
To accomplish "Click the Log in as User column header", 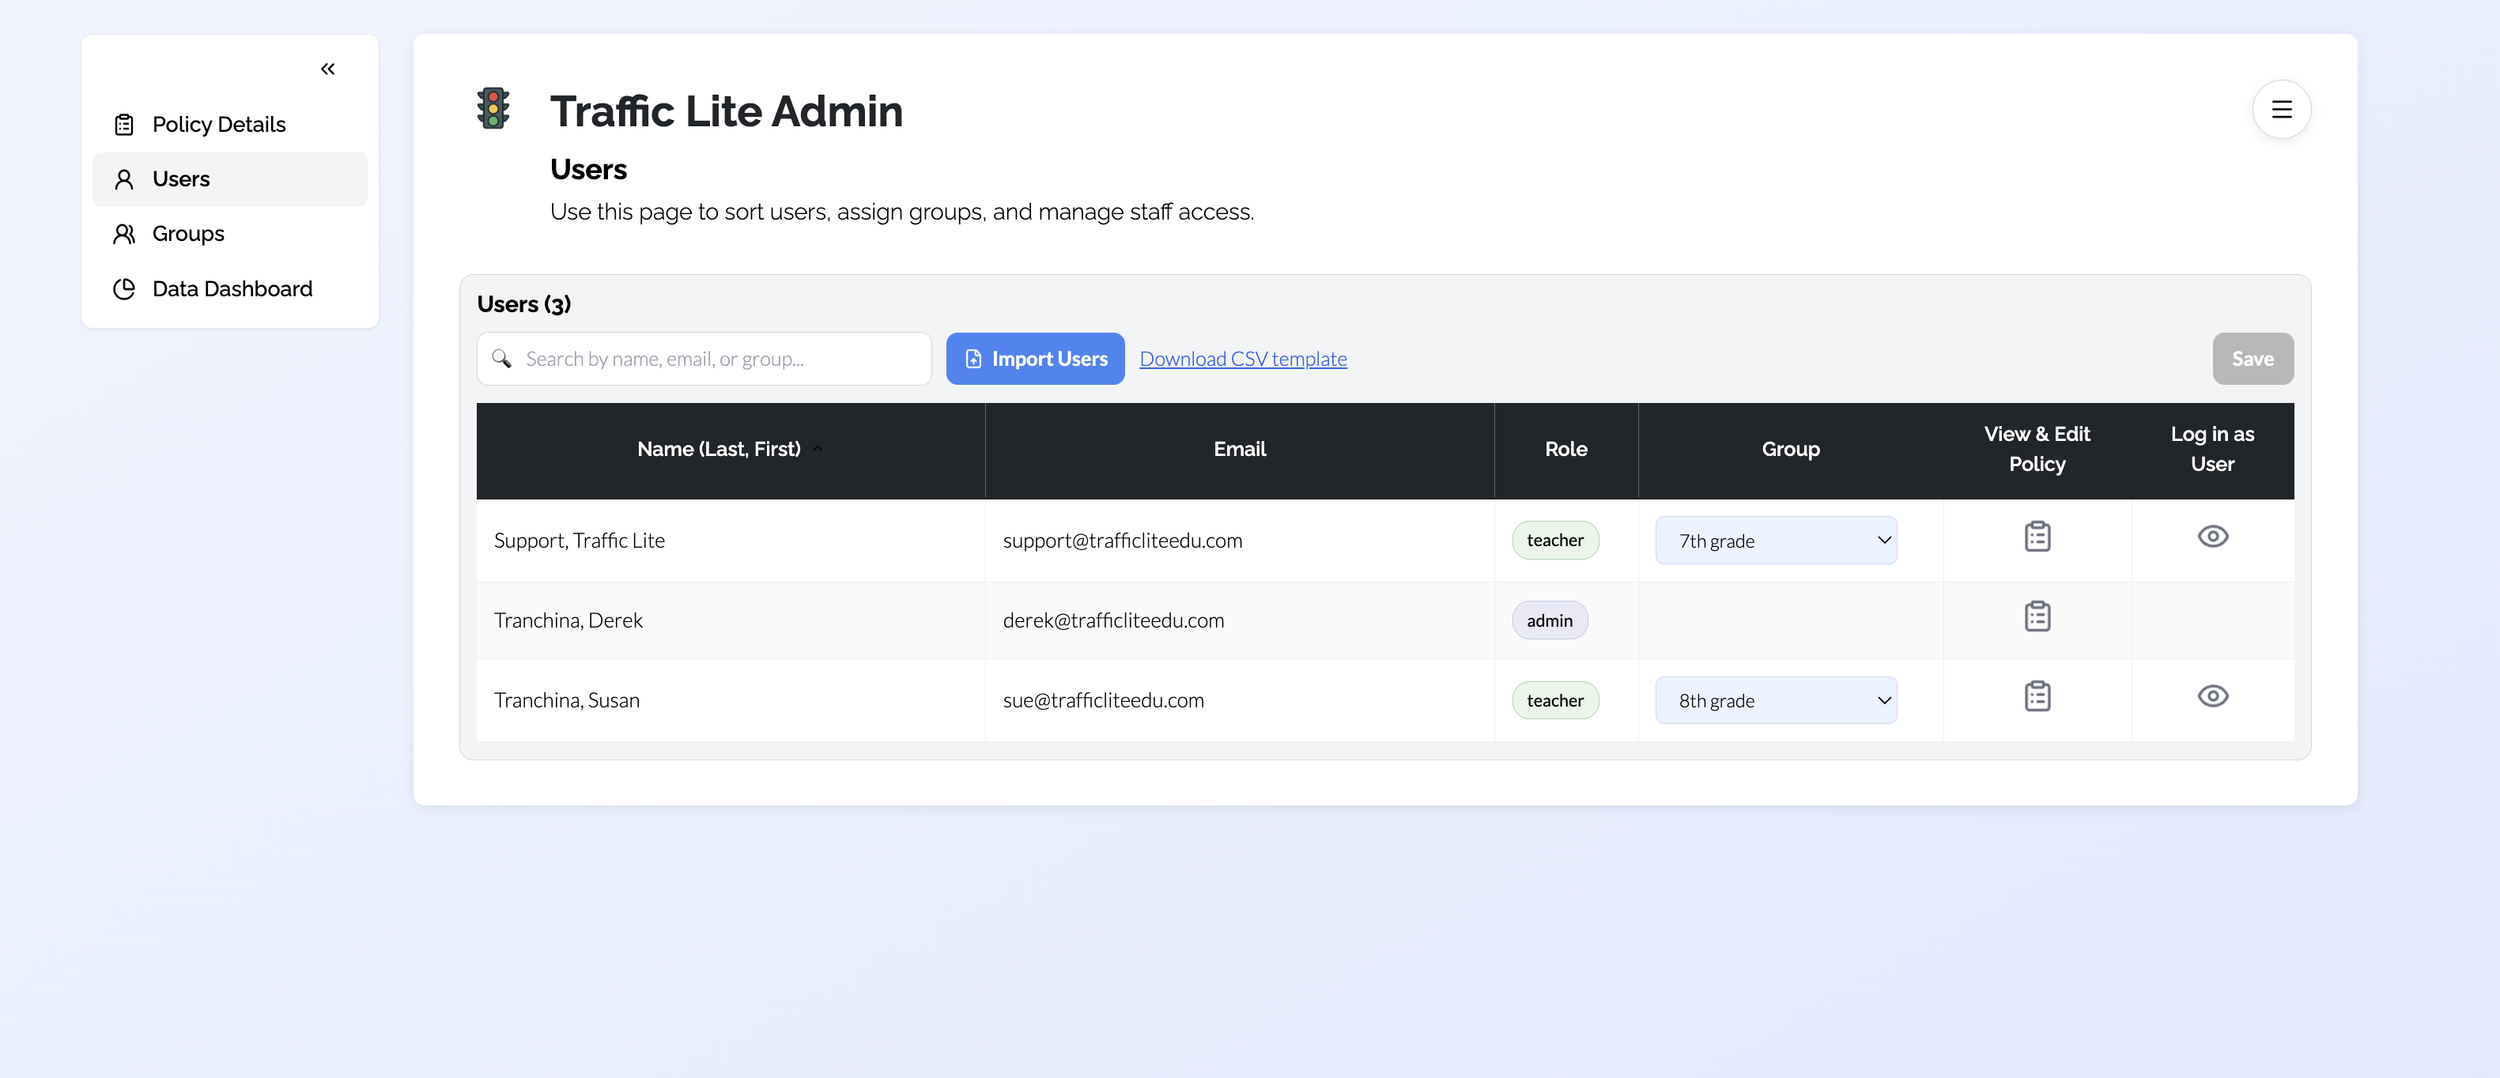I will click(2212, 450).
